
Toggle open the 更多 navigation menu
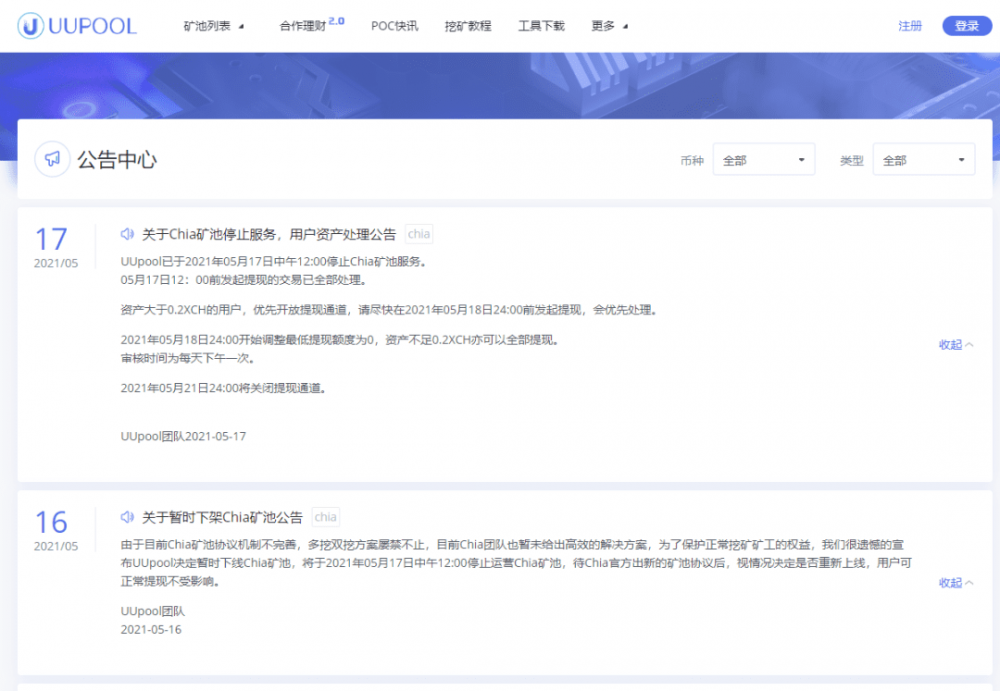click(605, 26)
